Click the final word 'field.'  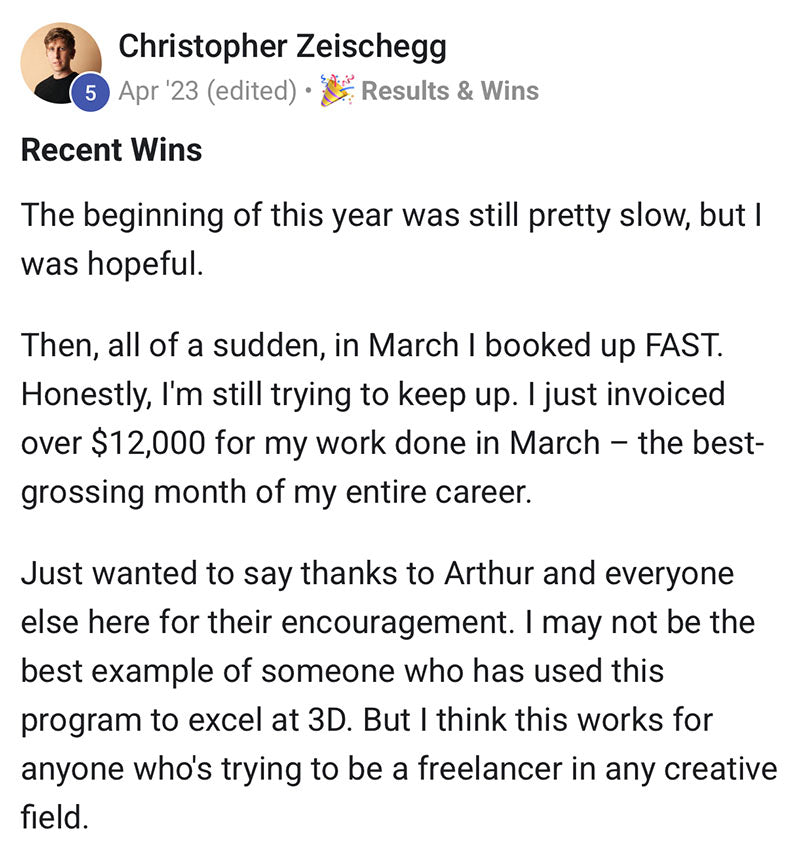tap(54, 816)
